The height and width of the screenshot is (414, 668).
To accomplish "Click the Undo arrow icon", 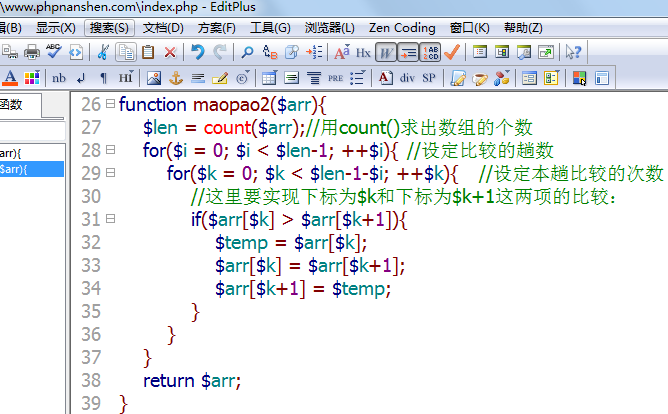I will click(197, 52).
